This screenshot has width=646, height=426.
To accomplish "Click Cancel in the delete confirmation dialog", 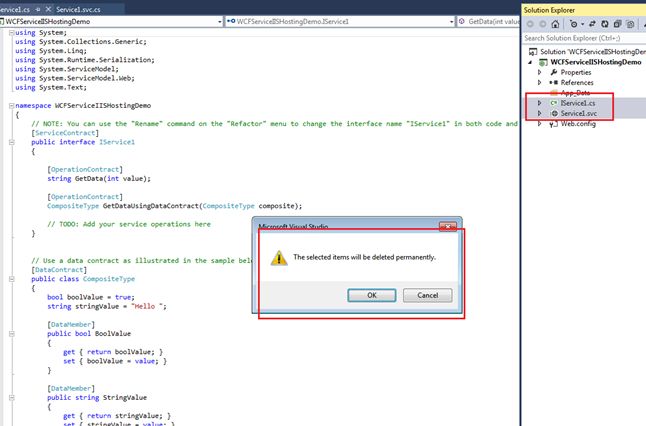I will coord(427,295).
